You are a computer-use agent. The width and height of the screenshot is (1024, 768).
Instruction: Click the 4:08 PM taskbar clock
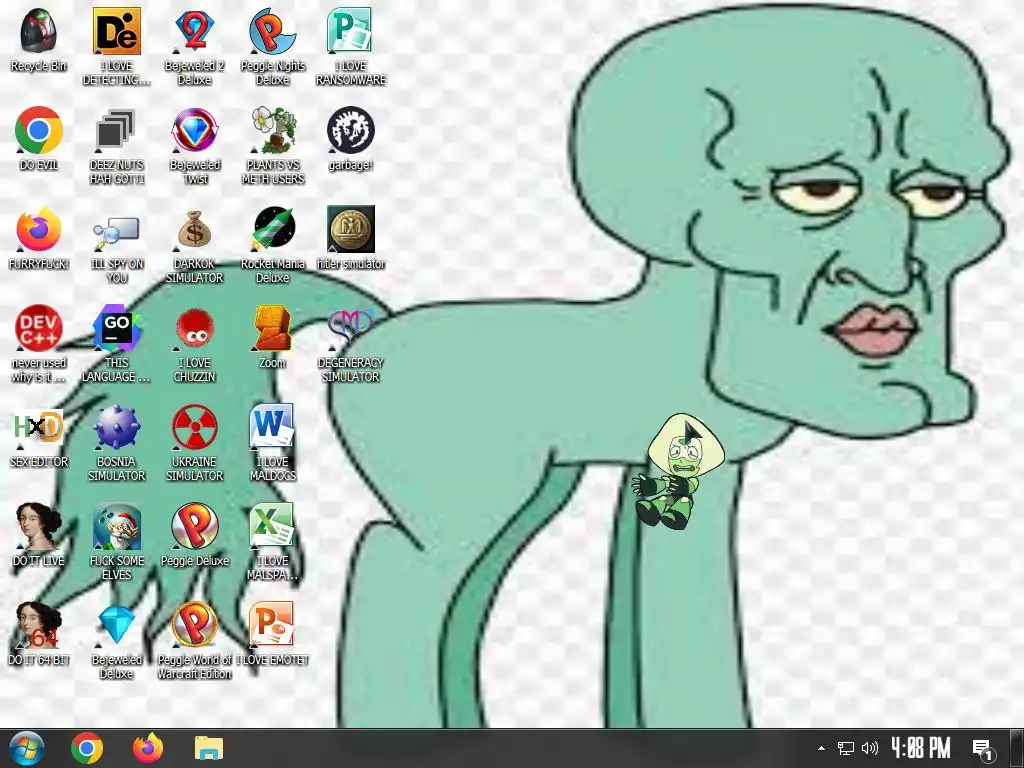(920, 748)
